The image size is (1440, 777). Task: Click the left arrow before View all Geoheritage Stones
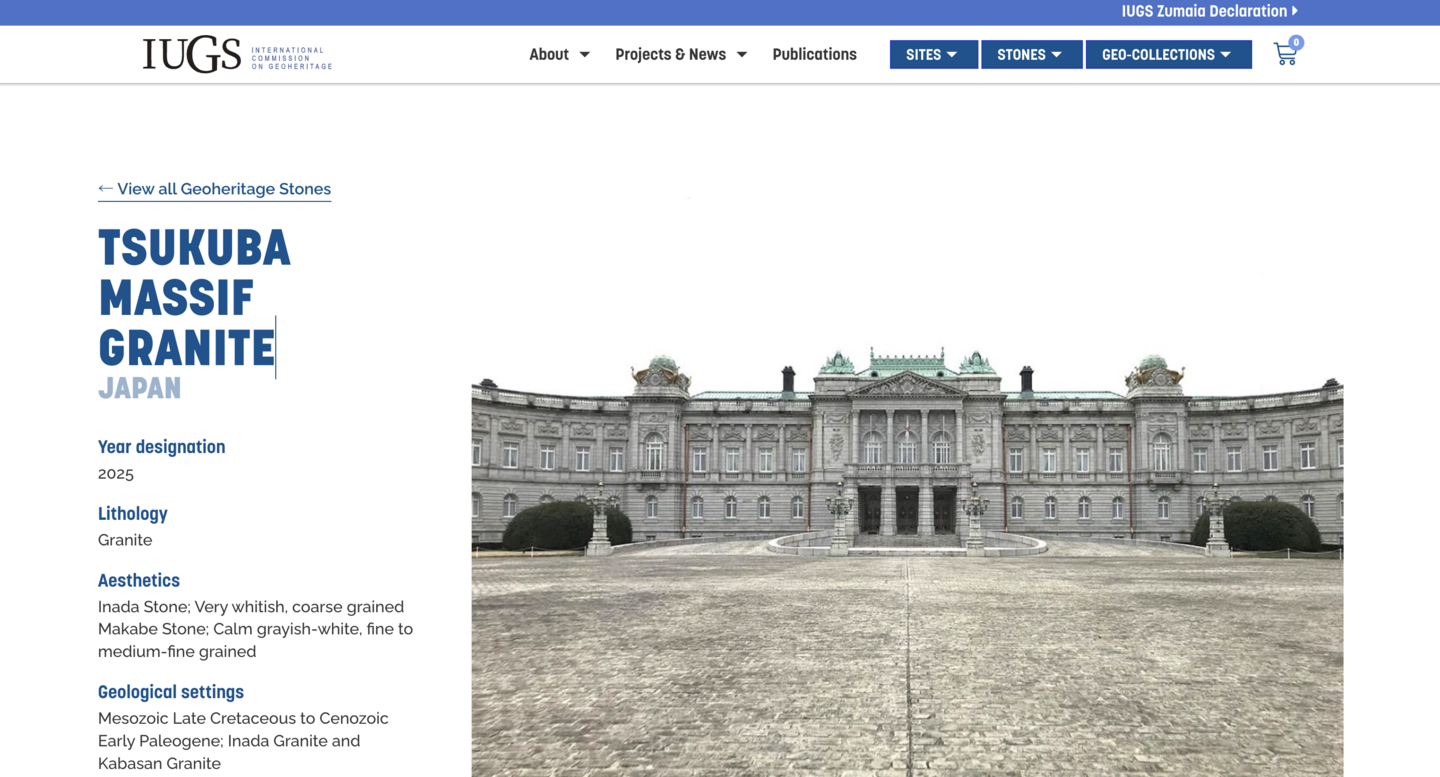[105, 188]
